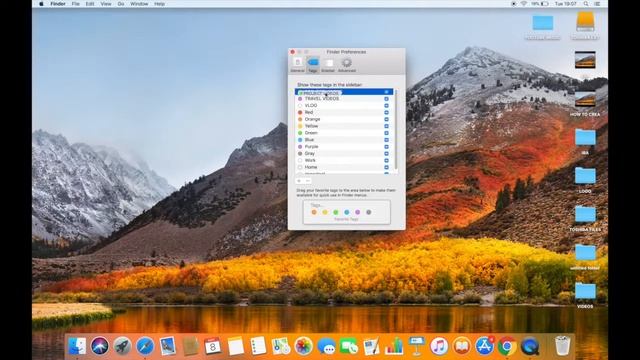Image resolution: width=640 pixels, height=360 pixels.
Task: Toggle the VLOG tag sidebar checkbox
Action: point(386,106)
